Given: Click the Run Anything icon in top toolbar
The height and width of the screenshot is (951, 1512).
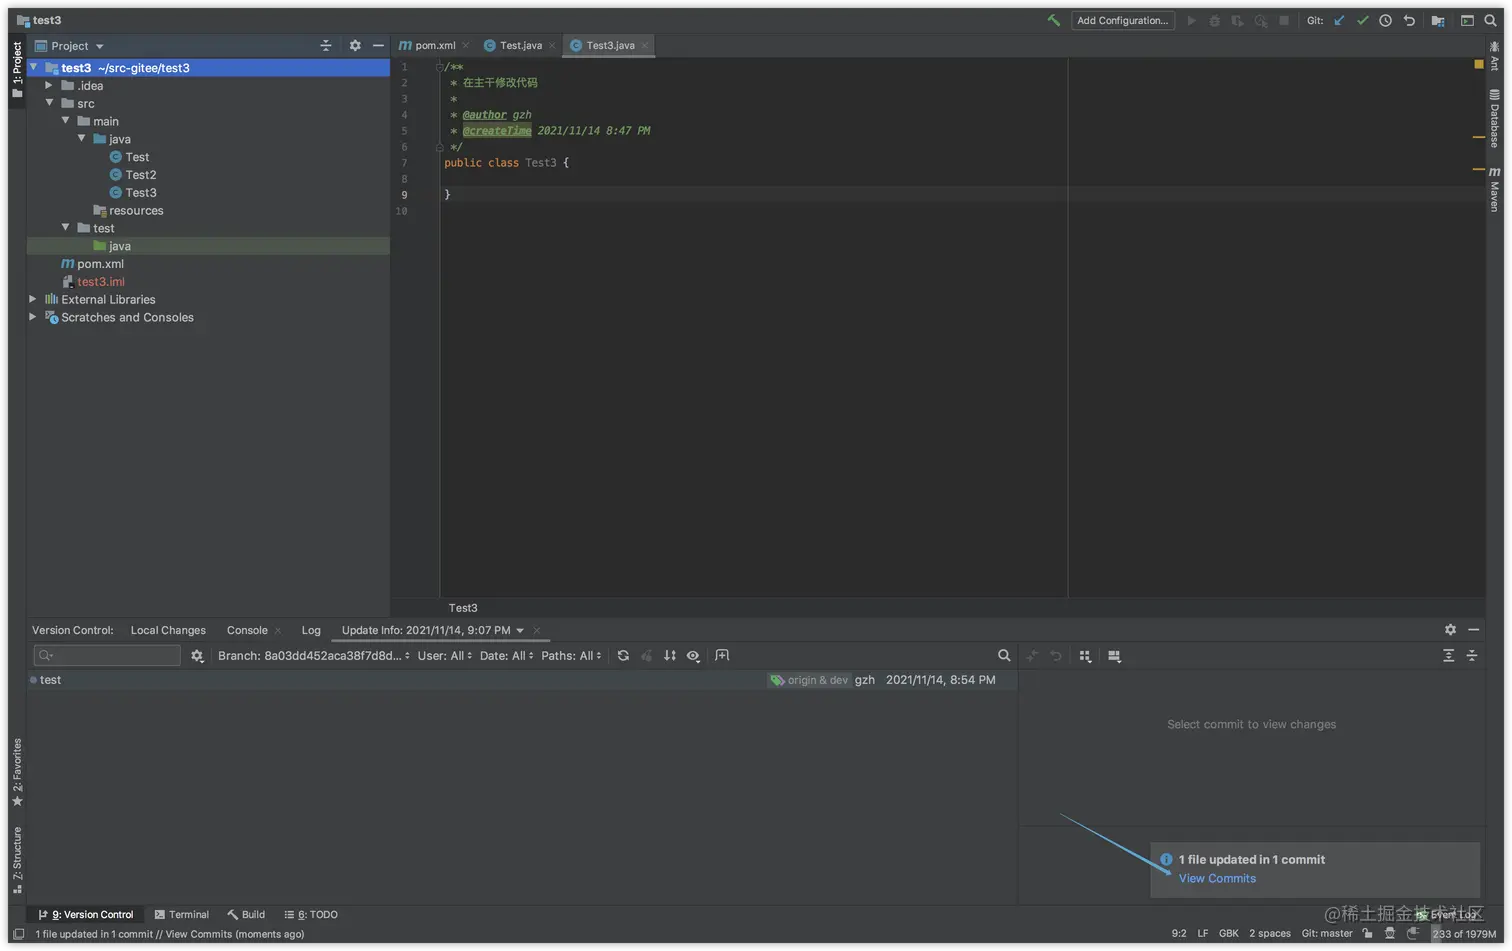Looking at the screenshot, I should tap(1467, 20).
